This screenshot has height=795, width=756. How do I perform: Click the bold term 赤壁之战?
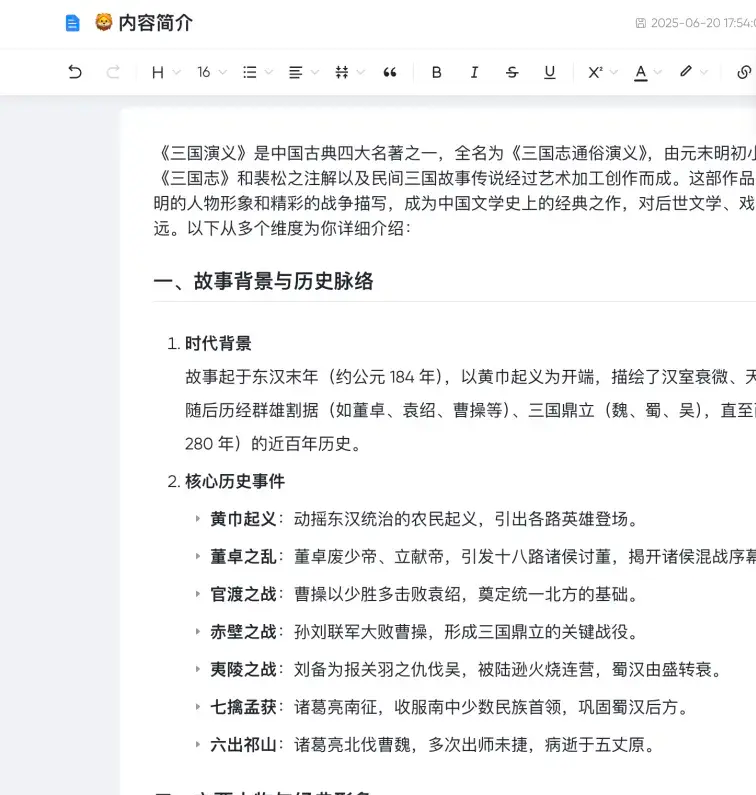243,632
